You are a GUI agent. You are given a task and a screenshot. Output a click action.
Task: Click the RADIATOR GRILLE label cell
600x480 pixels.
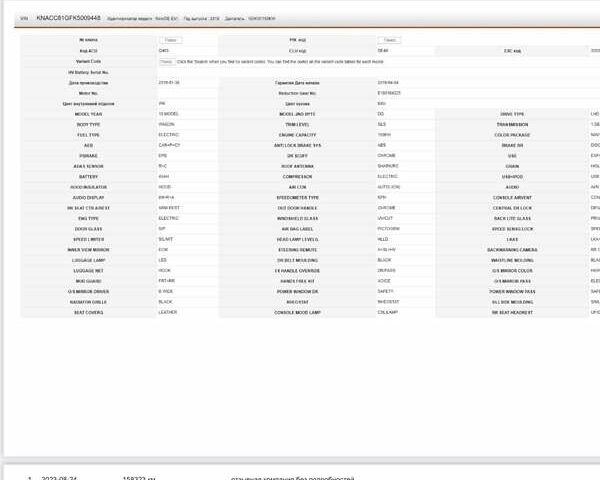(x=88, y=301)
